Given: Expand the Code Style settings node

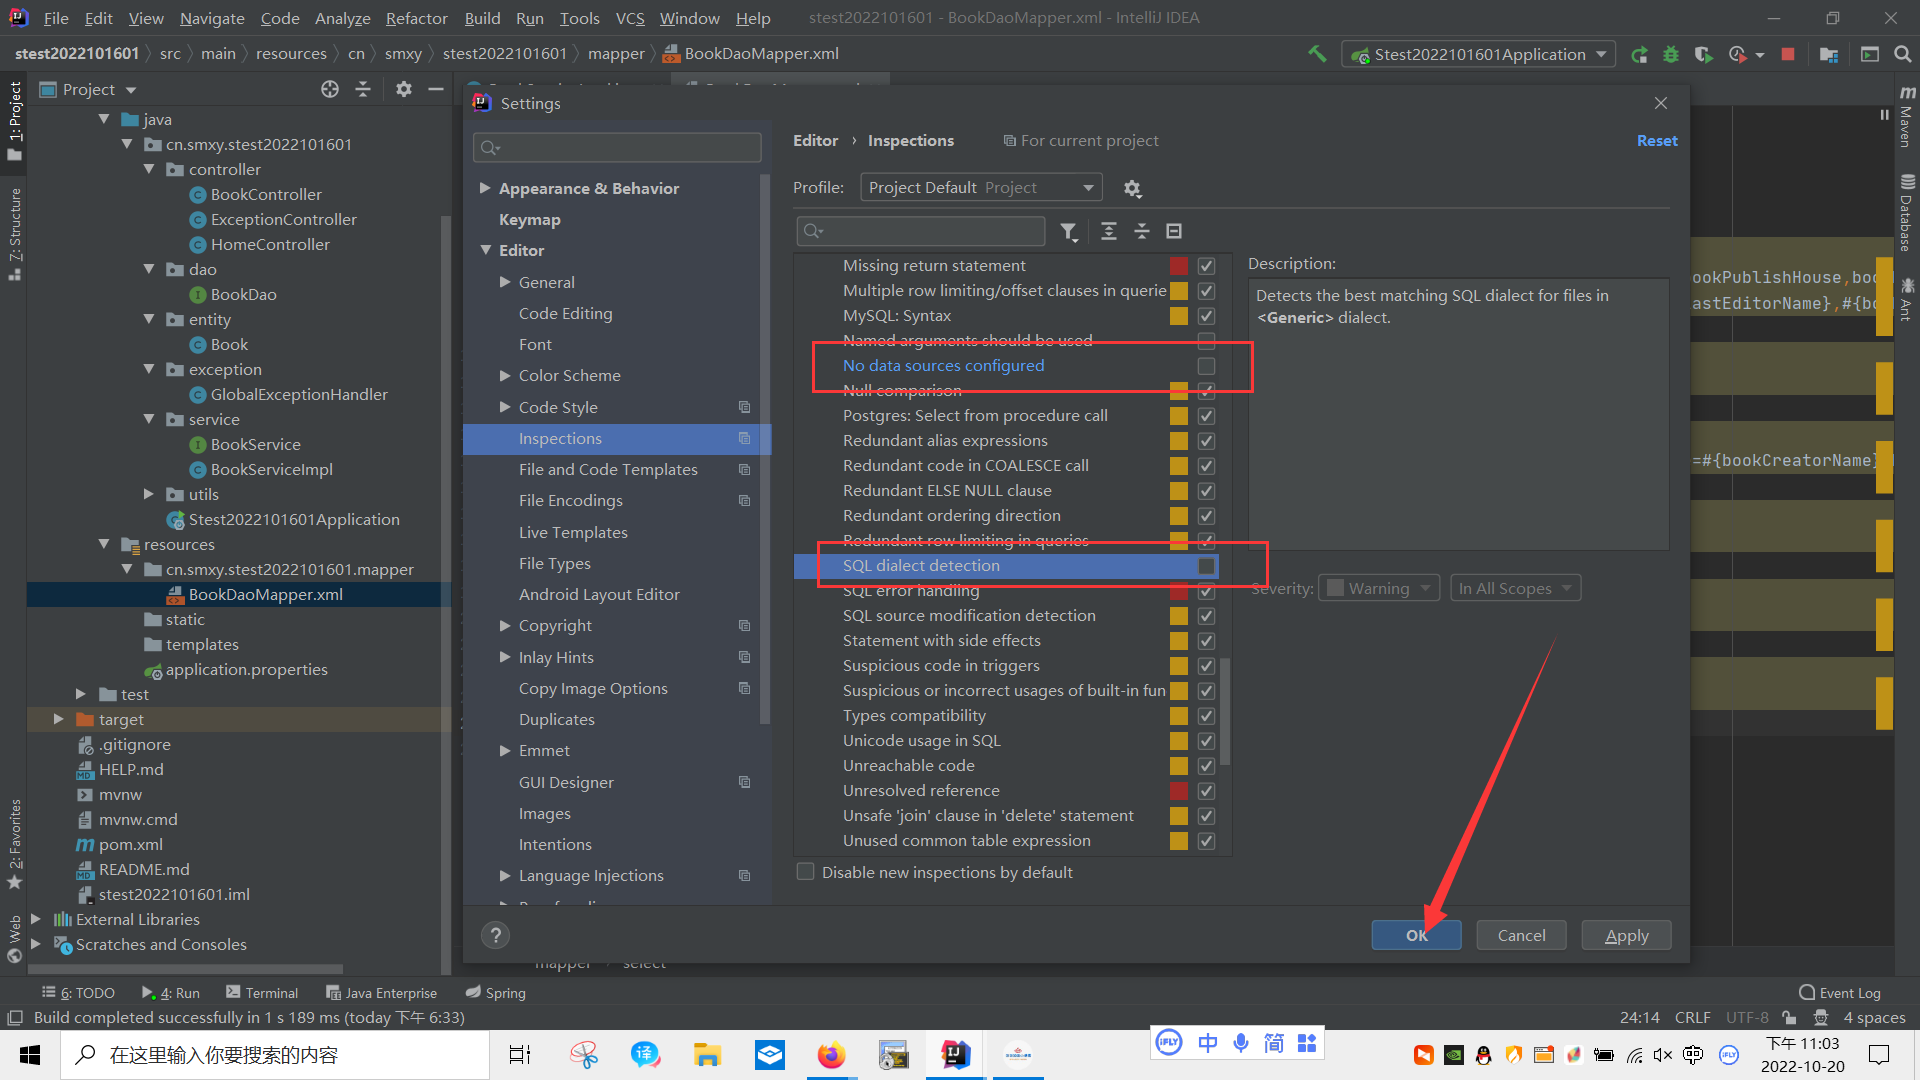Looking at the screenshot, I should pos(505,407).
